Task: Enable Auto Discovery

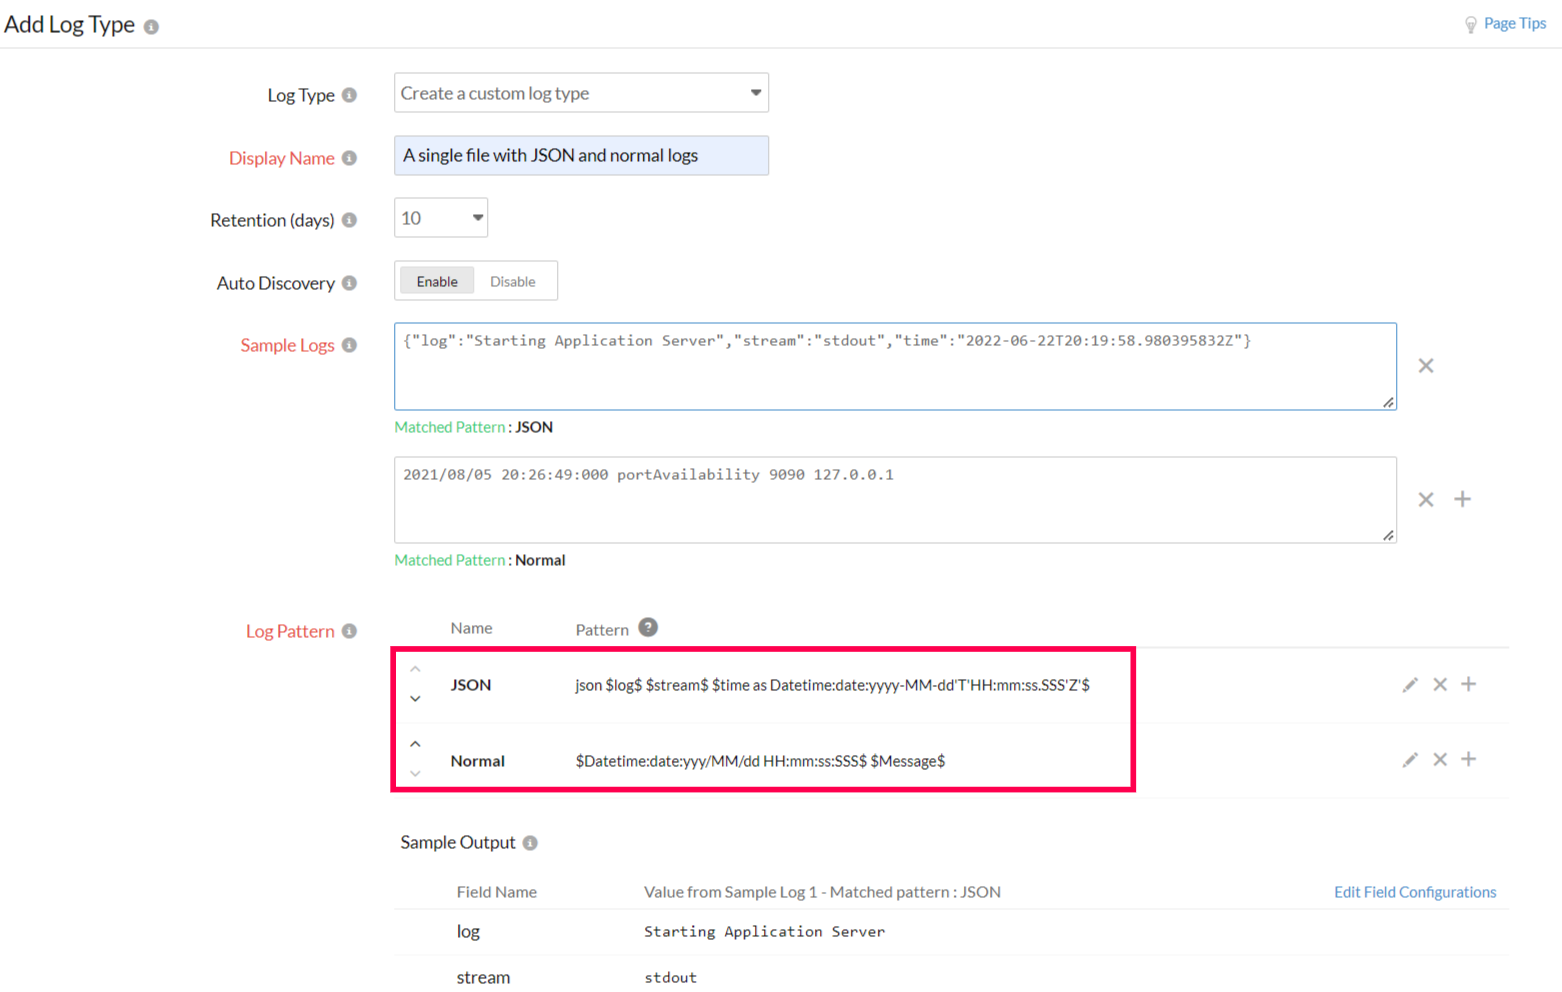Action: pyautogui.click(x=436, y=281)
